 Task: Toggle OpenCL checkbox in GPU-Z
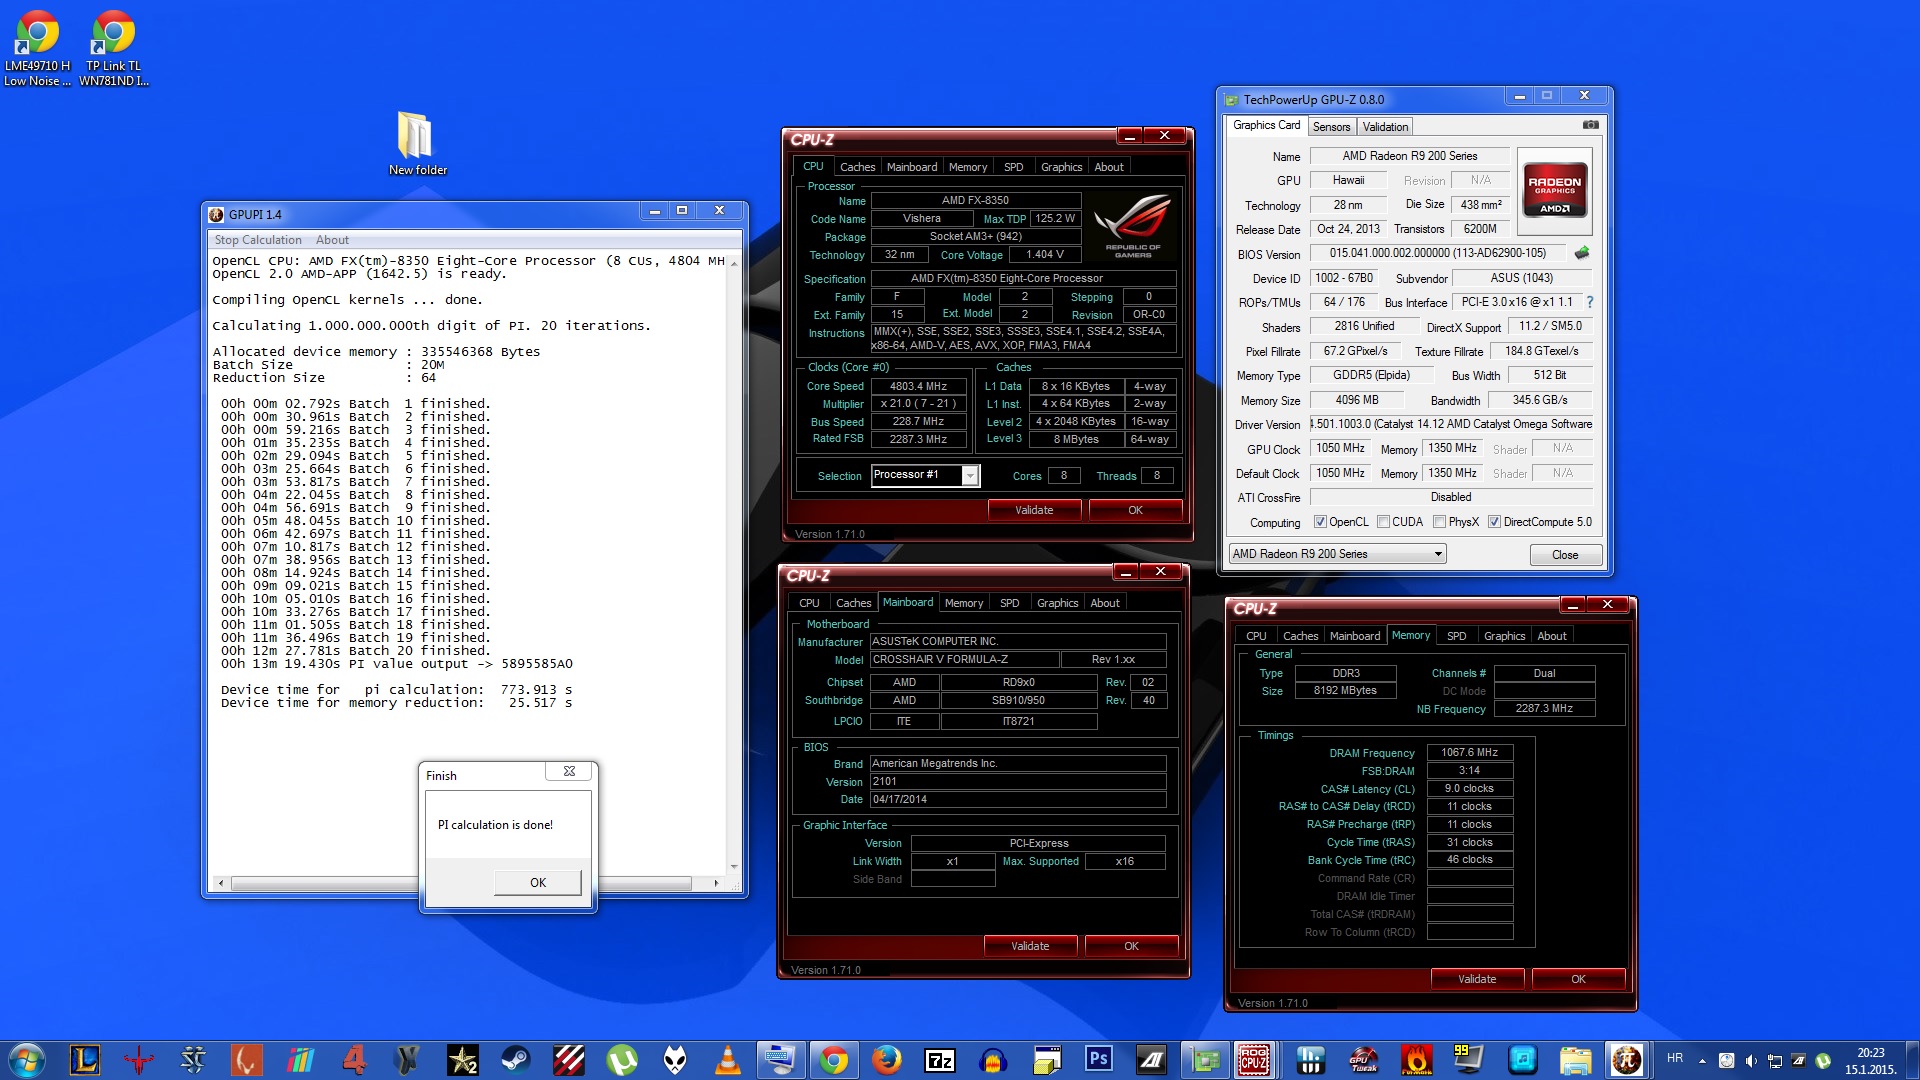[x=1320, y=522]
